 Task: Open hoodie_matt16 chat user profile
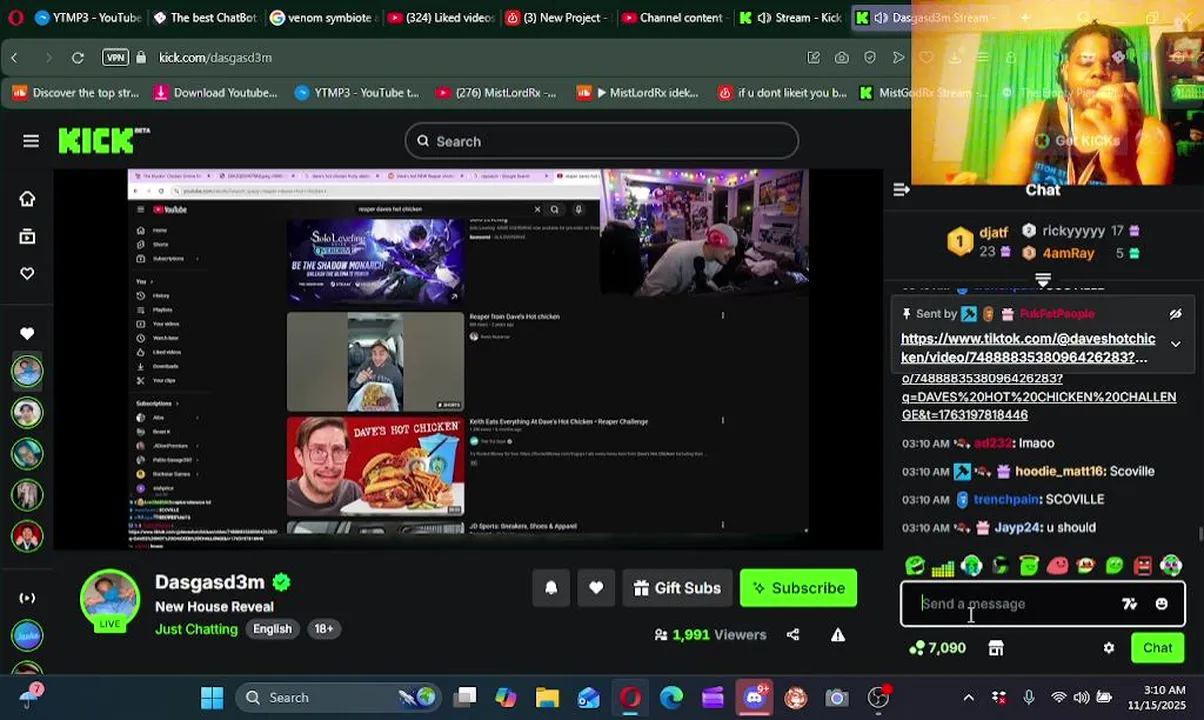[x=1059, y=471]
